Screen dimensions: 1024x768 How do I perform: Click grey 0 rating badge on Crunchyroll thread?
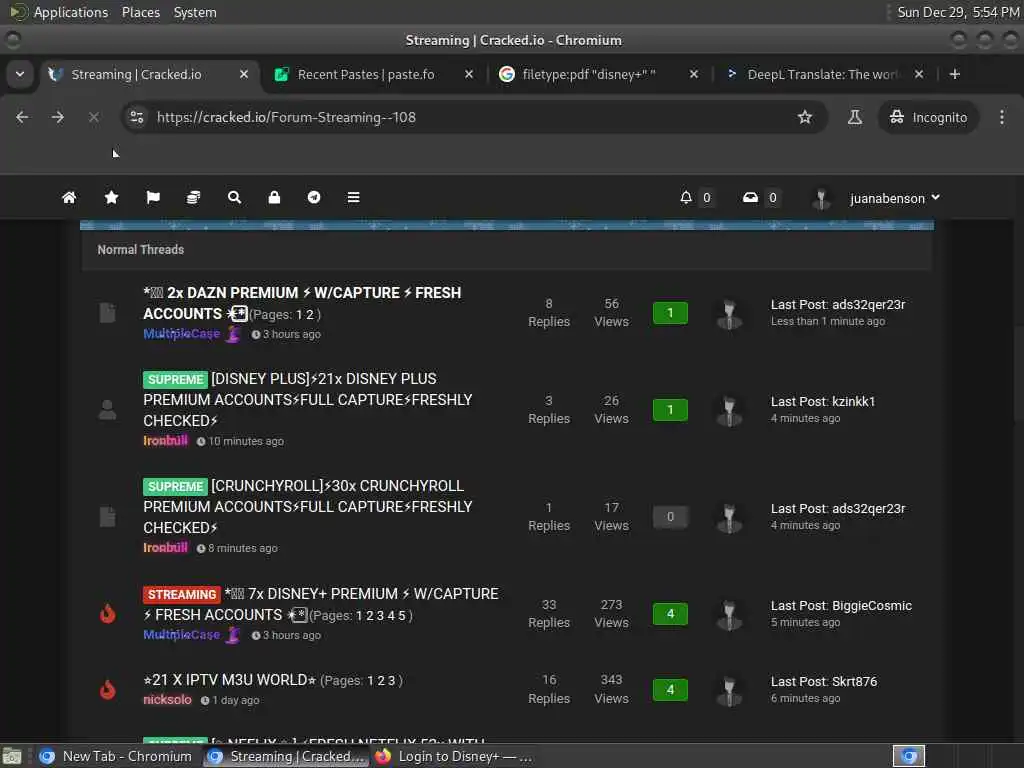point(670,517)
